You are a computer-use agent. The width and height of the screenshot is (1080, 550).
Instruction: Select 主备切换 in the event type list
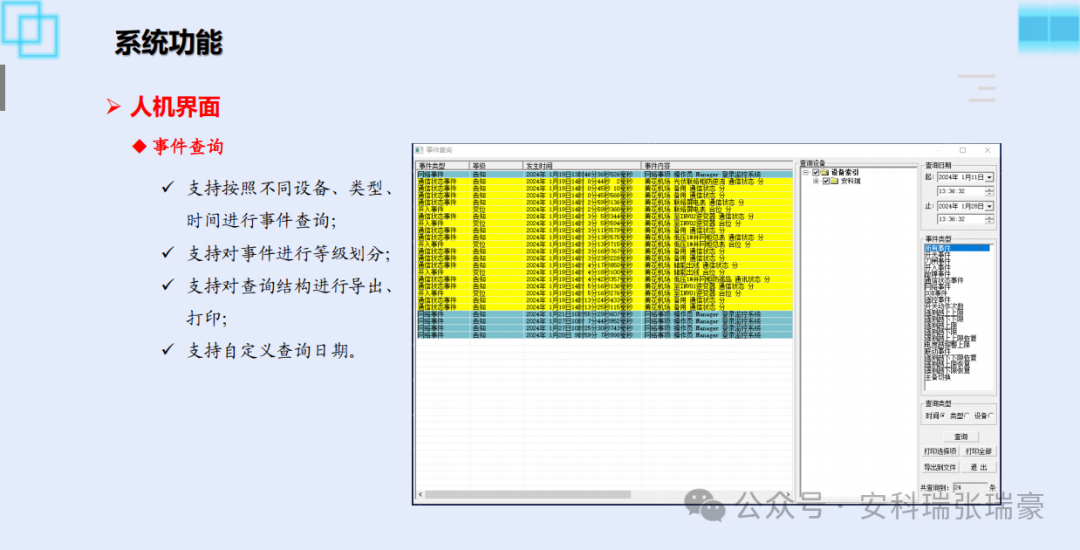937,377
